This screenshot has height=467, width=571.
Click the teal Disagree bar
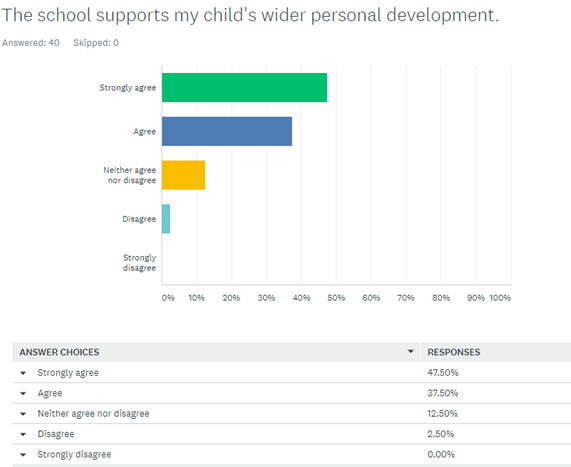tap(166, 219)
